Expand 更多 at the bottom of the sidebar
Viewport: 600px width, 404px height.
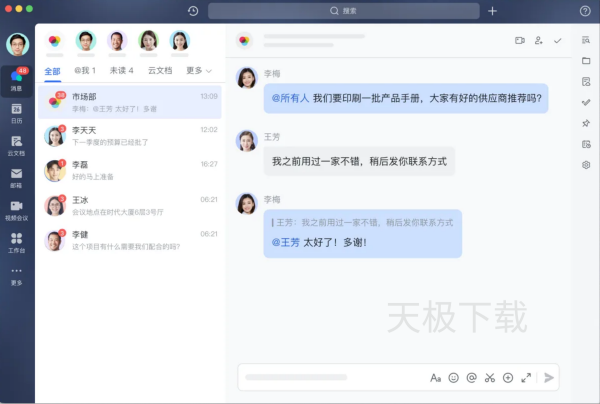[x=17, y=273]
